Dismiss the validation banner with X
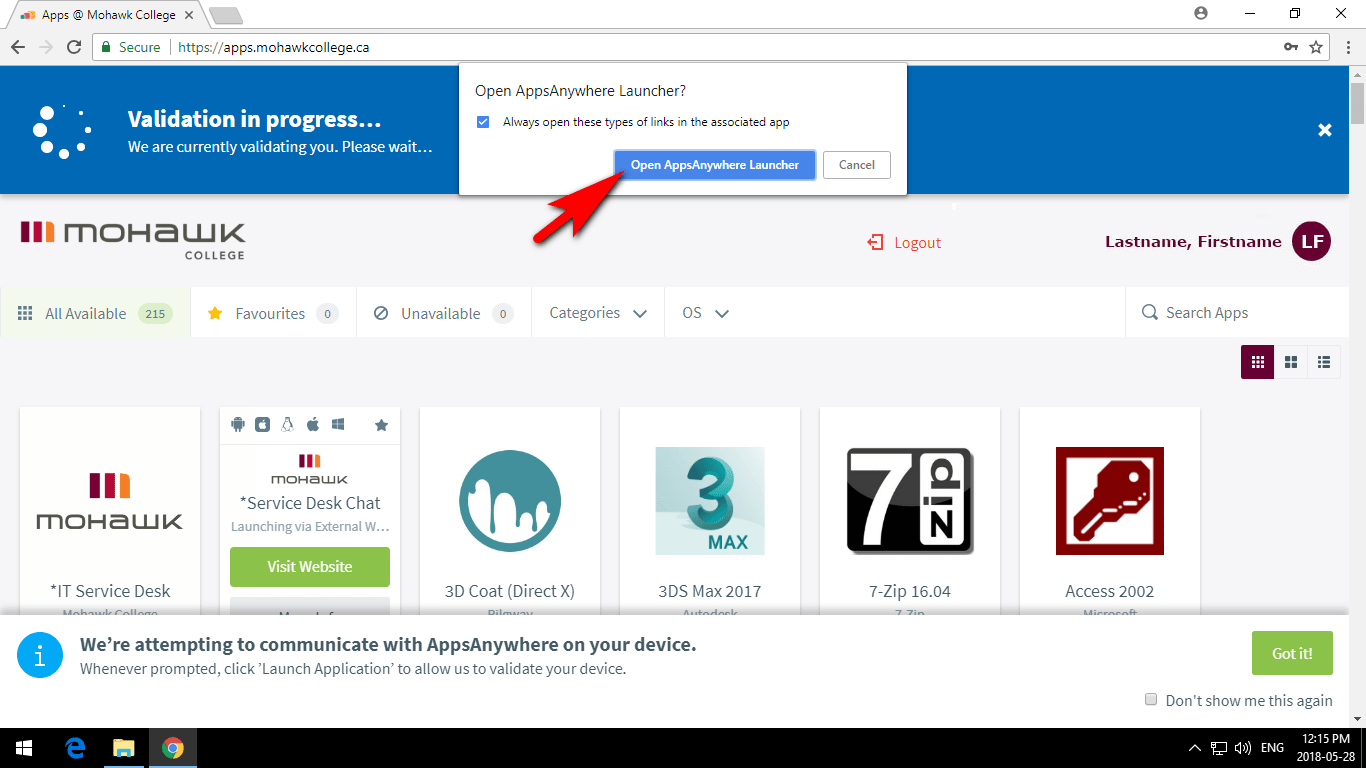 [x=1325, y=130]
